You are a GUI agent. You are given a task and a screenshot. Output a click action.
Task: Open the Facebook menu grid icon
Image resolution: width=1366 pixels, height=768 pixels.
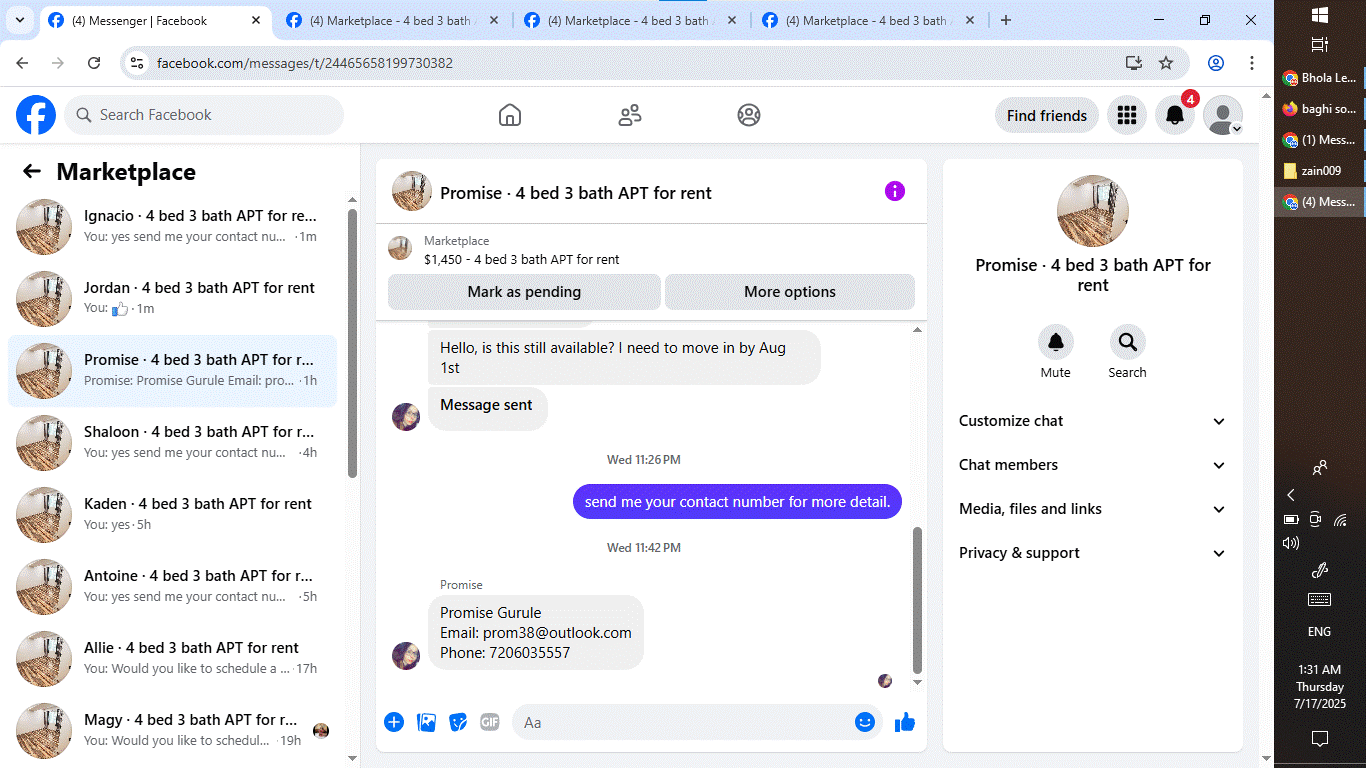pos(1127,115)
